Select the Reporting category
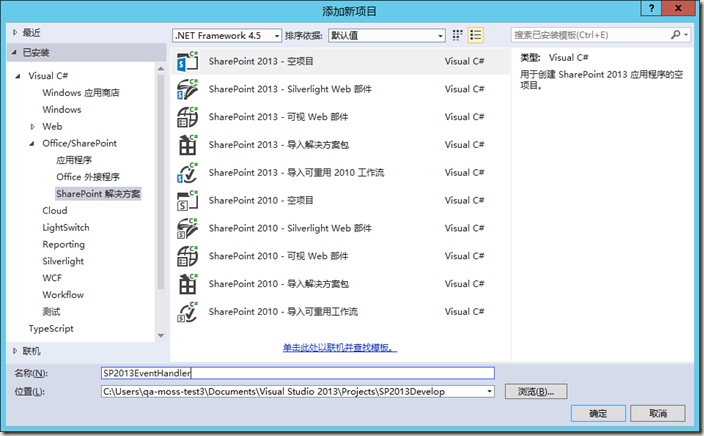Screen dimensions: 704x436 pyautogui.click(x=63, y=244)
